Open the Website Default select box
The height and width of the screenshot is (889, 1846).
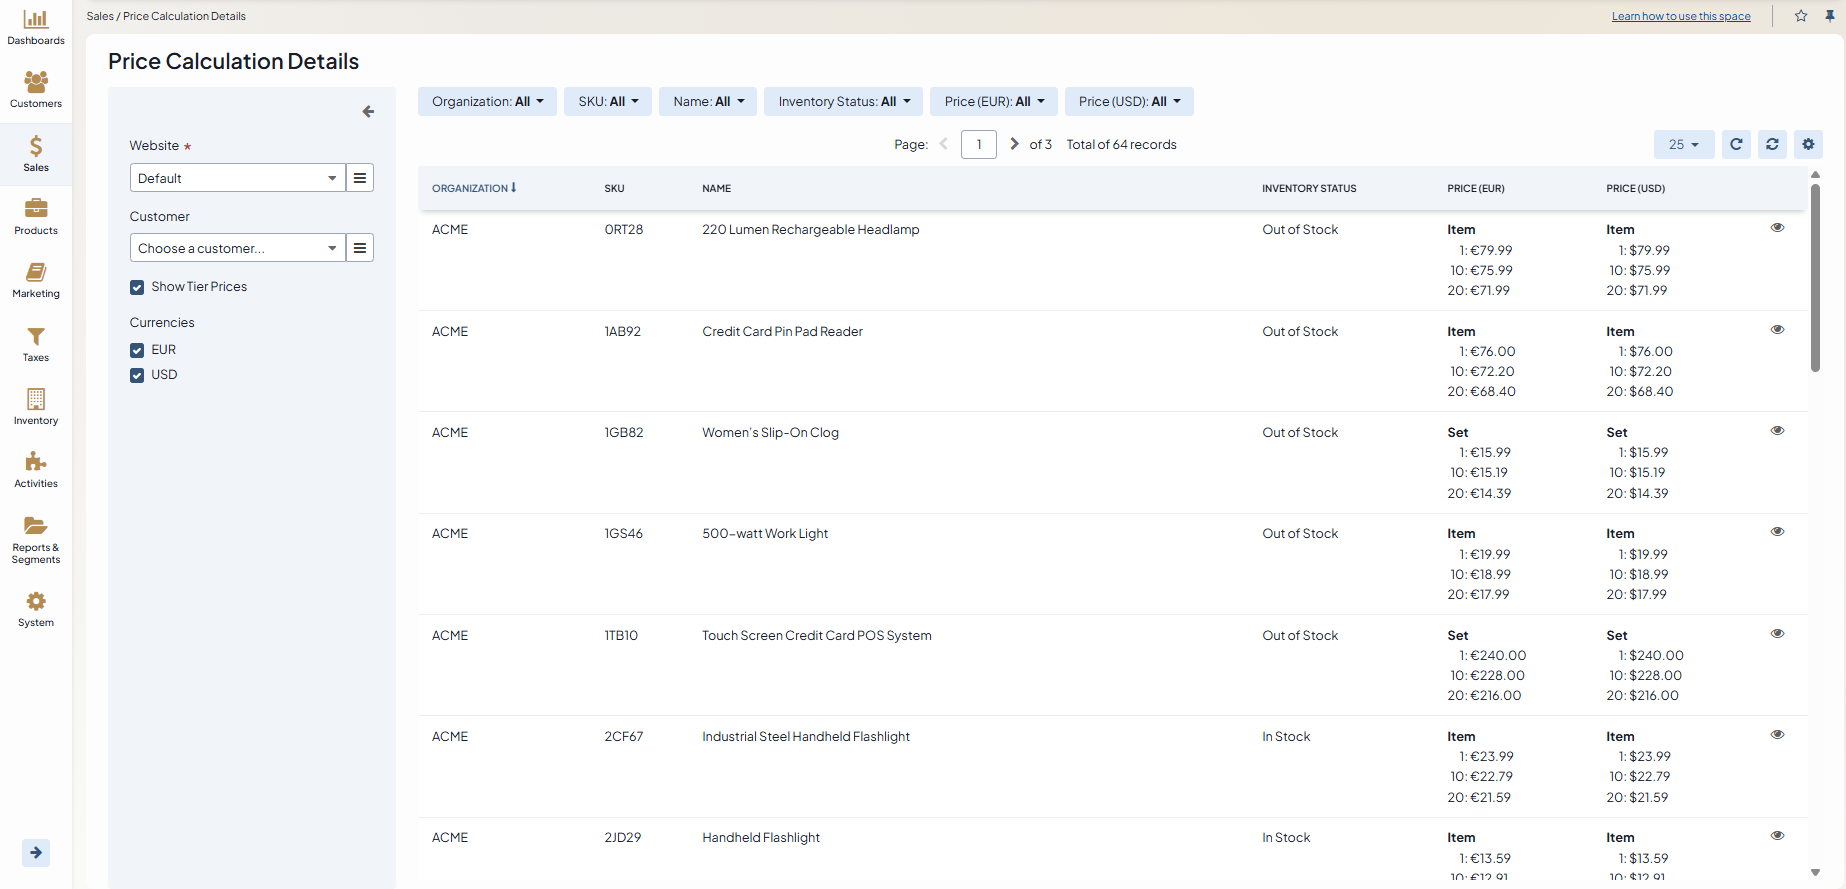(x=237, y=179)
